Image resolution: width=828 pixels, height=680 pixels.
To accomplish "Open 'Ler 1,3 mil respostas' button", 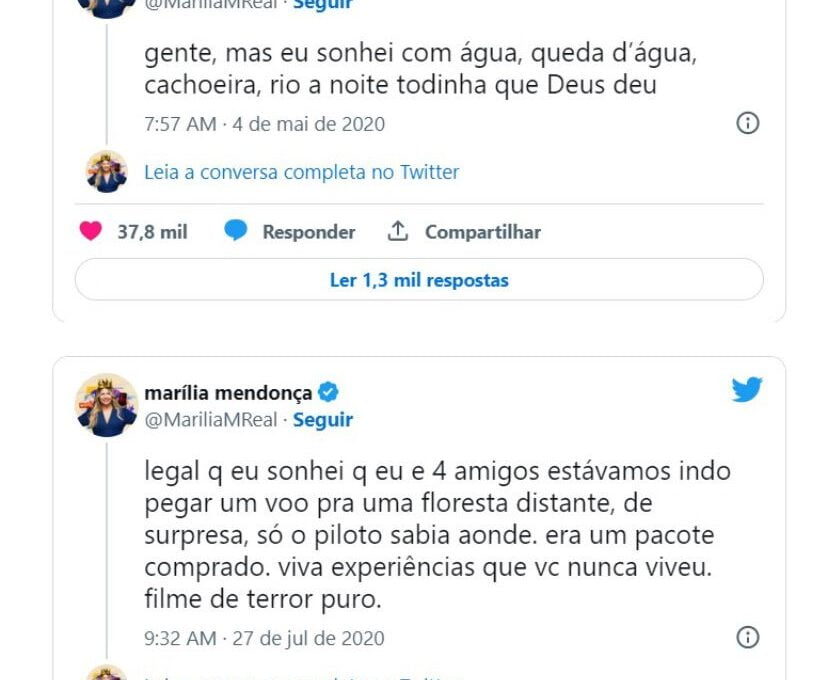I will click(419, 280).
